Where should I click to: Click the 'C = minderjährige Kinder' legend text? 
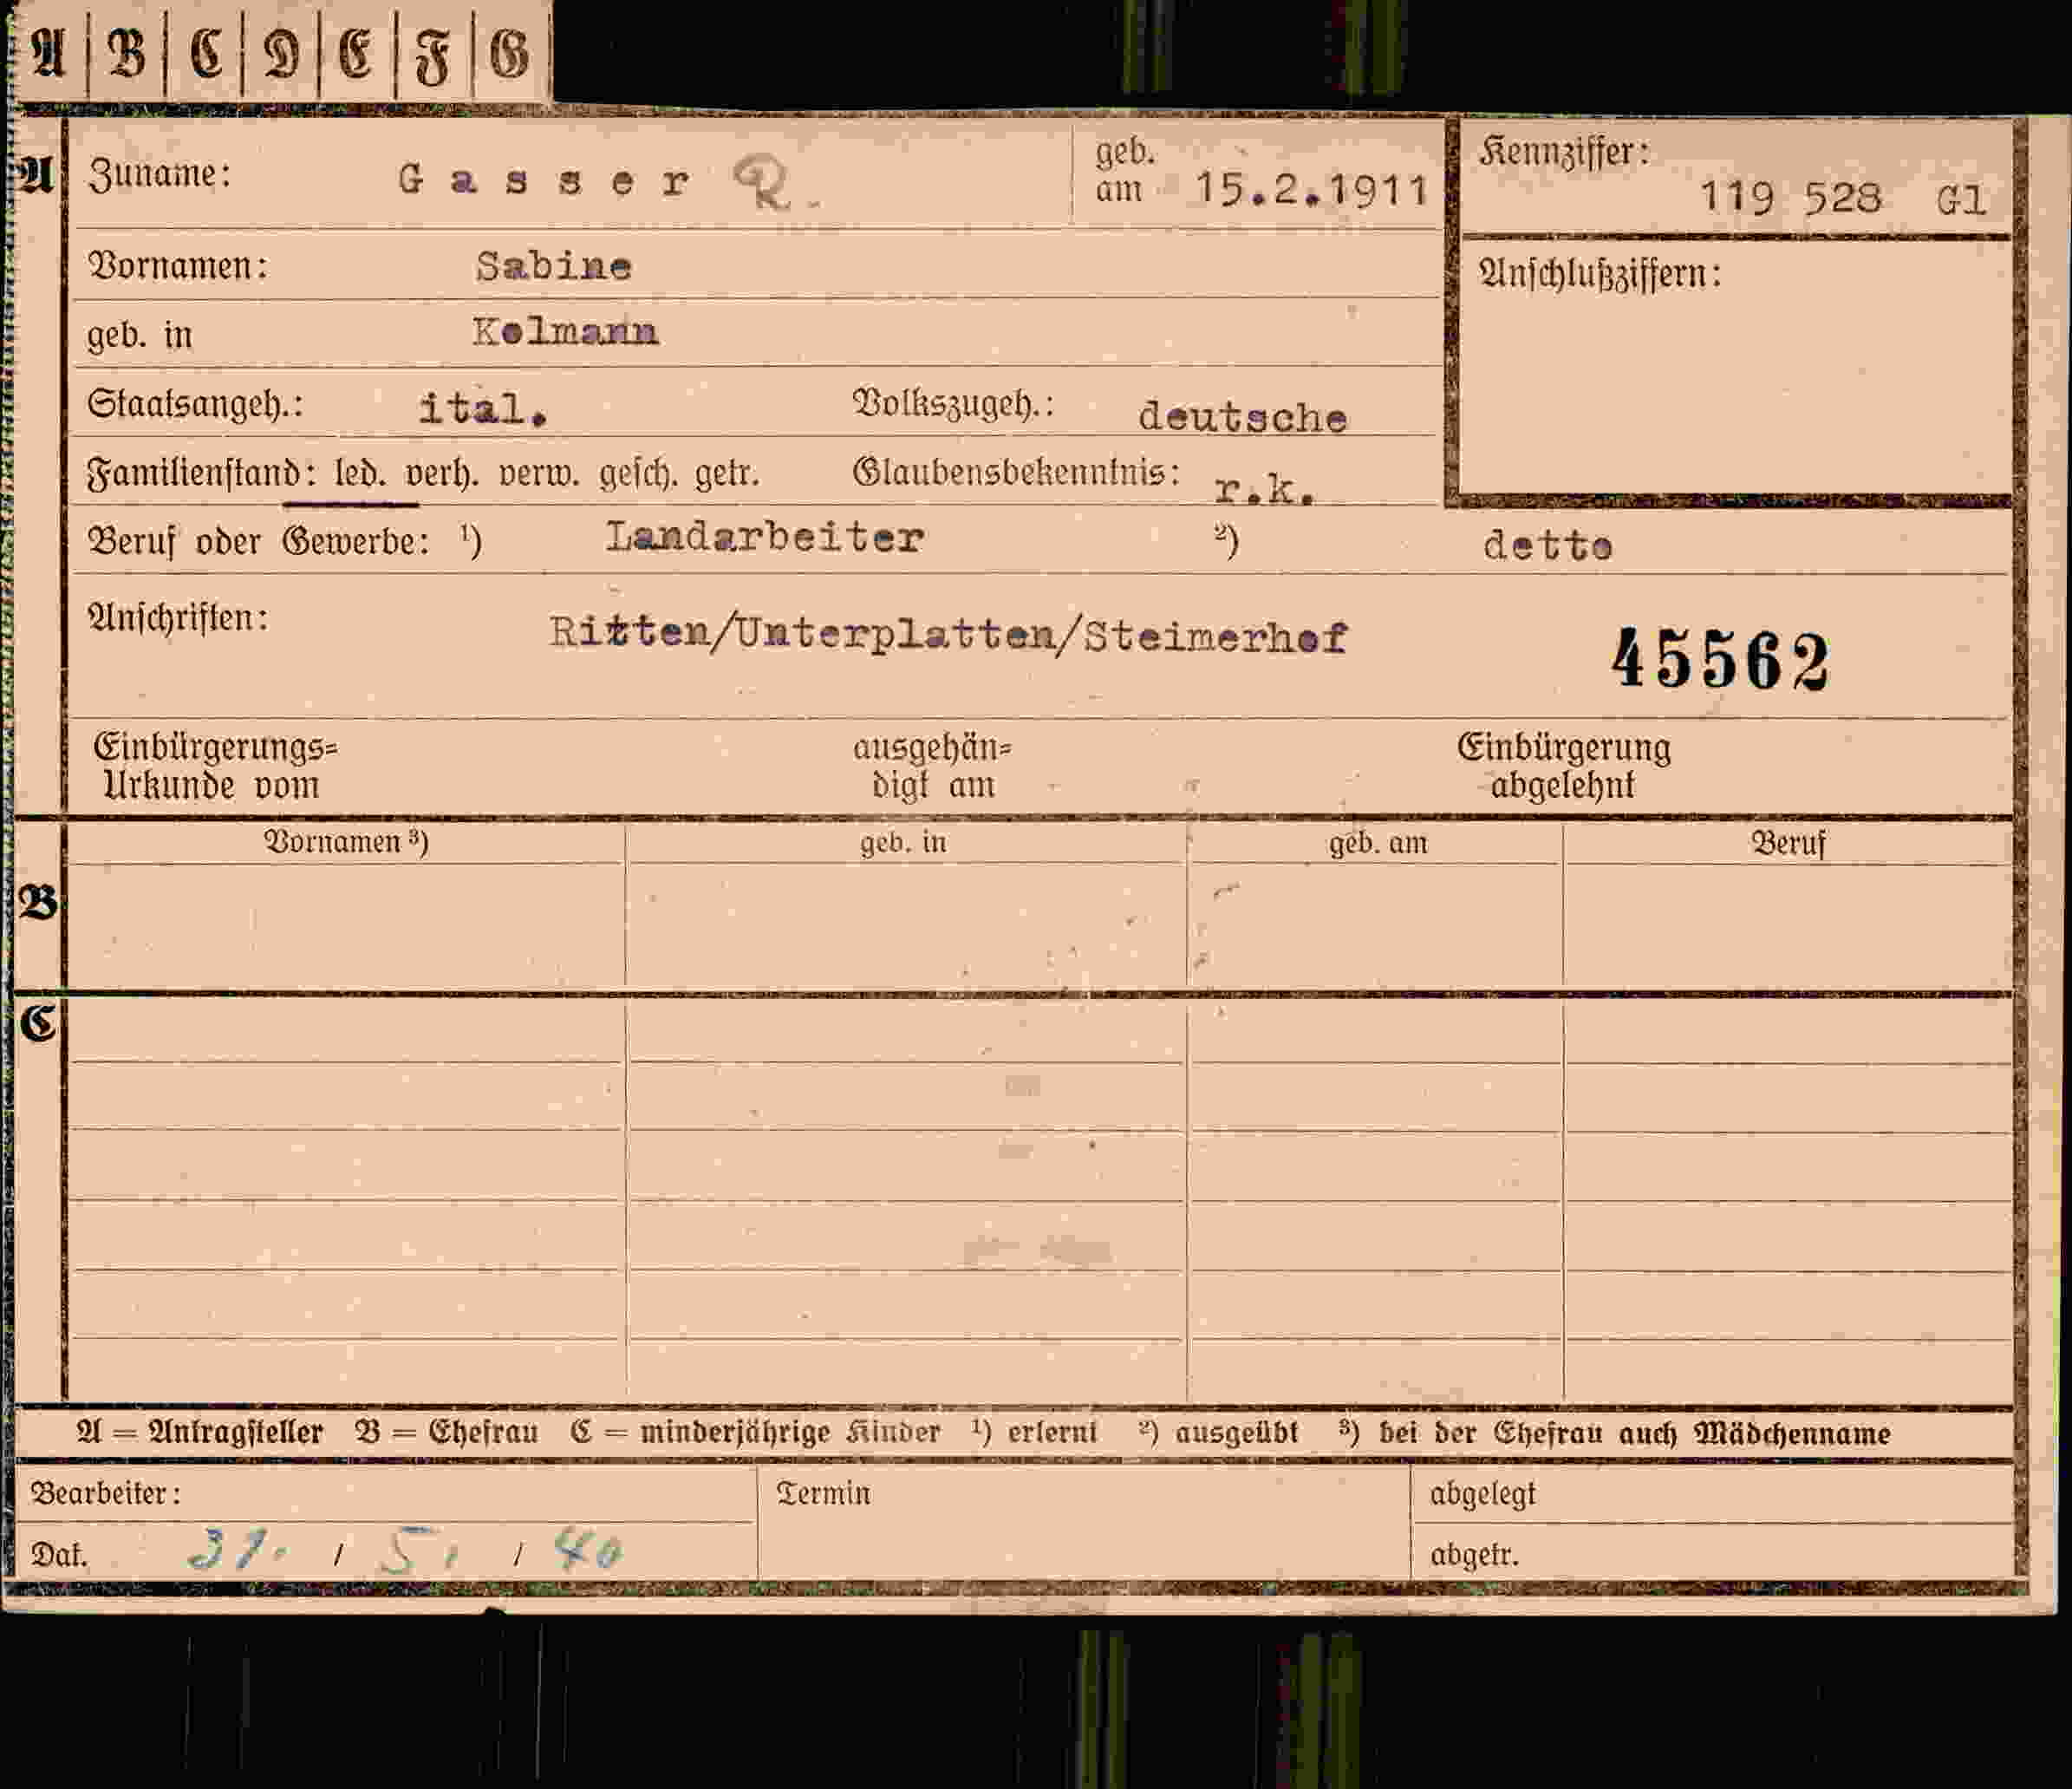(755, 1432)
